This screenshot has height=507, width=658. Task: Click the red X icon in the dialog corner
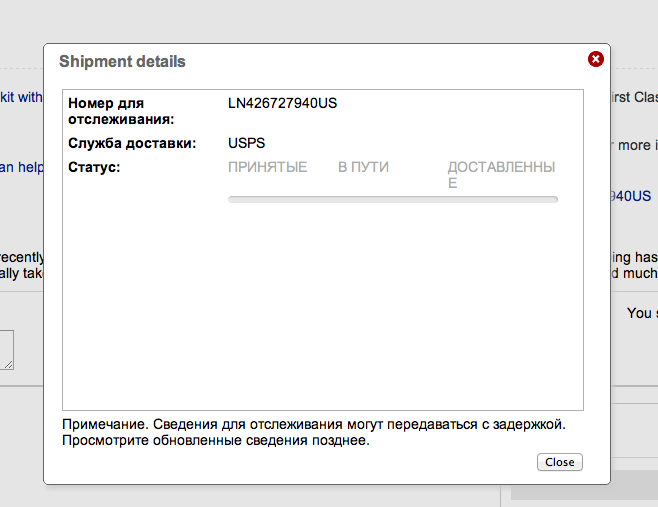(x=596, y=60)
